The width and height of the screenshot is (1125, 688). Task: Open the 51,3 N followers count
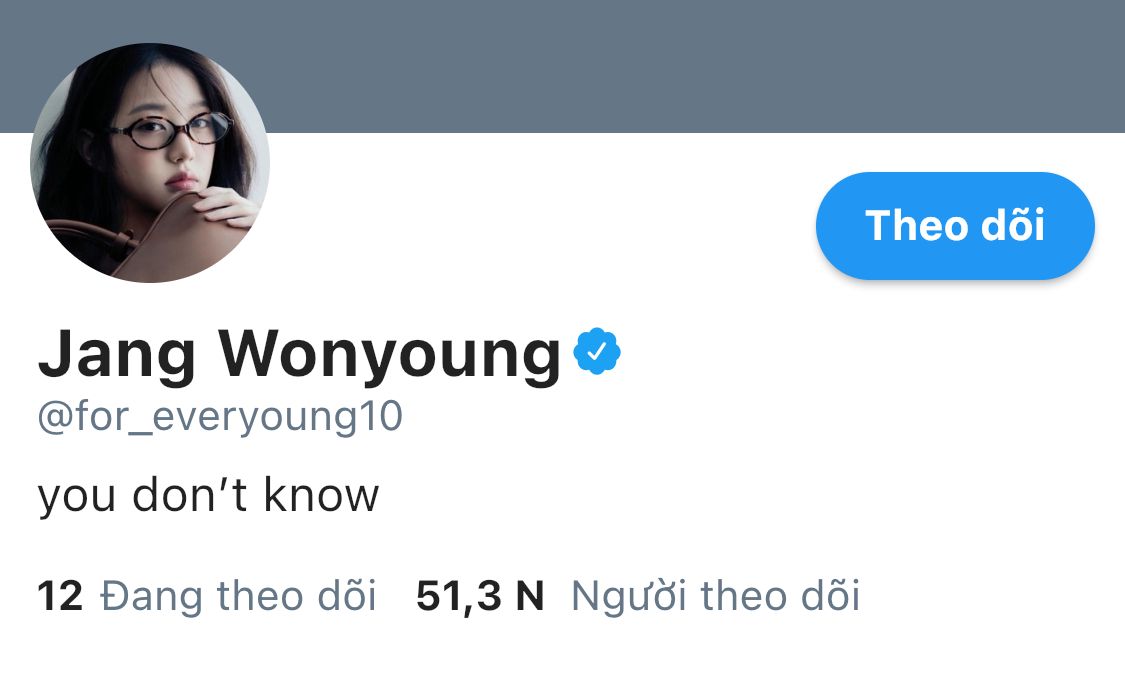tap(480, 596)
